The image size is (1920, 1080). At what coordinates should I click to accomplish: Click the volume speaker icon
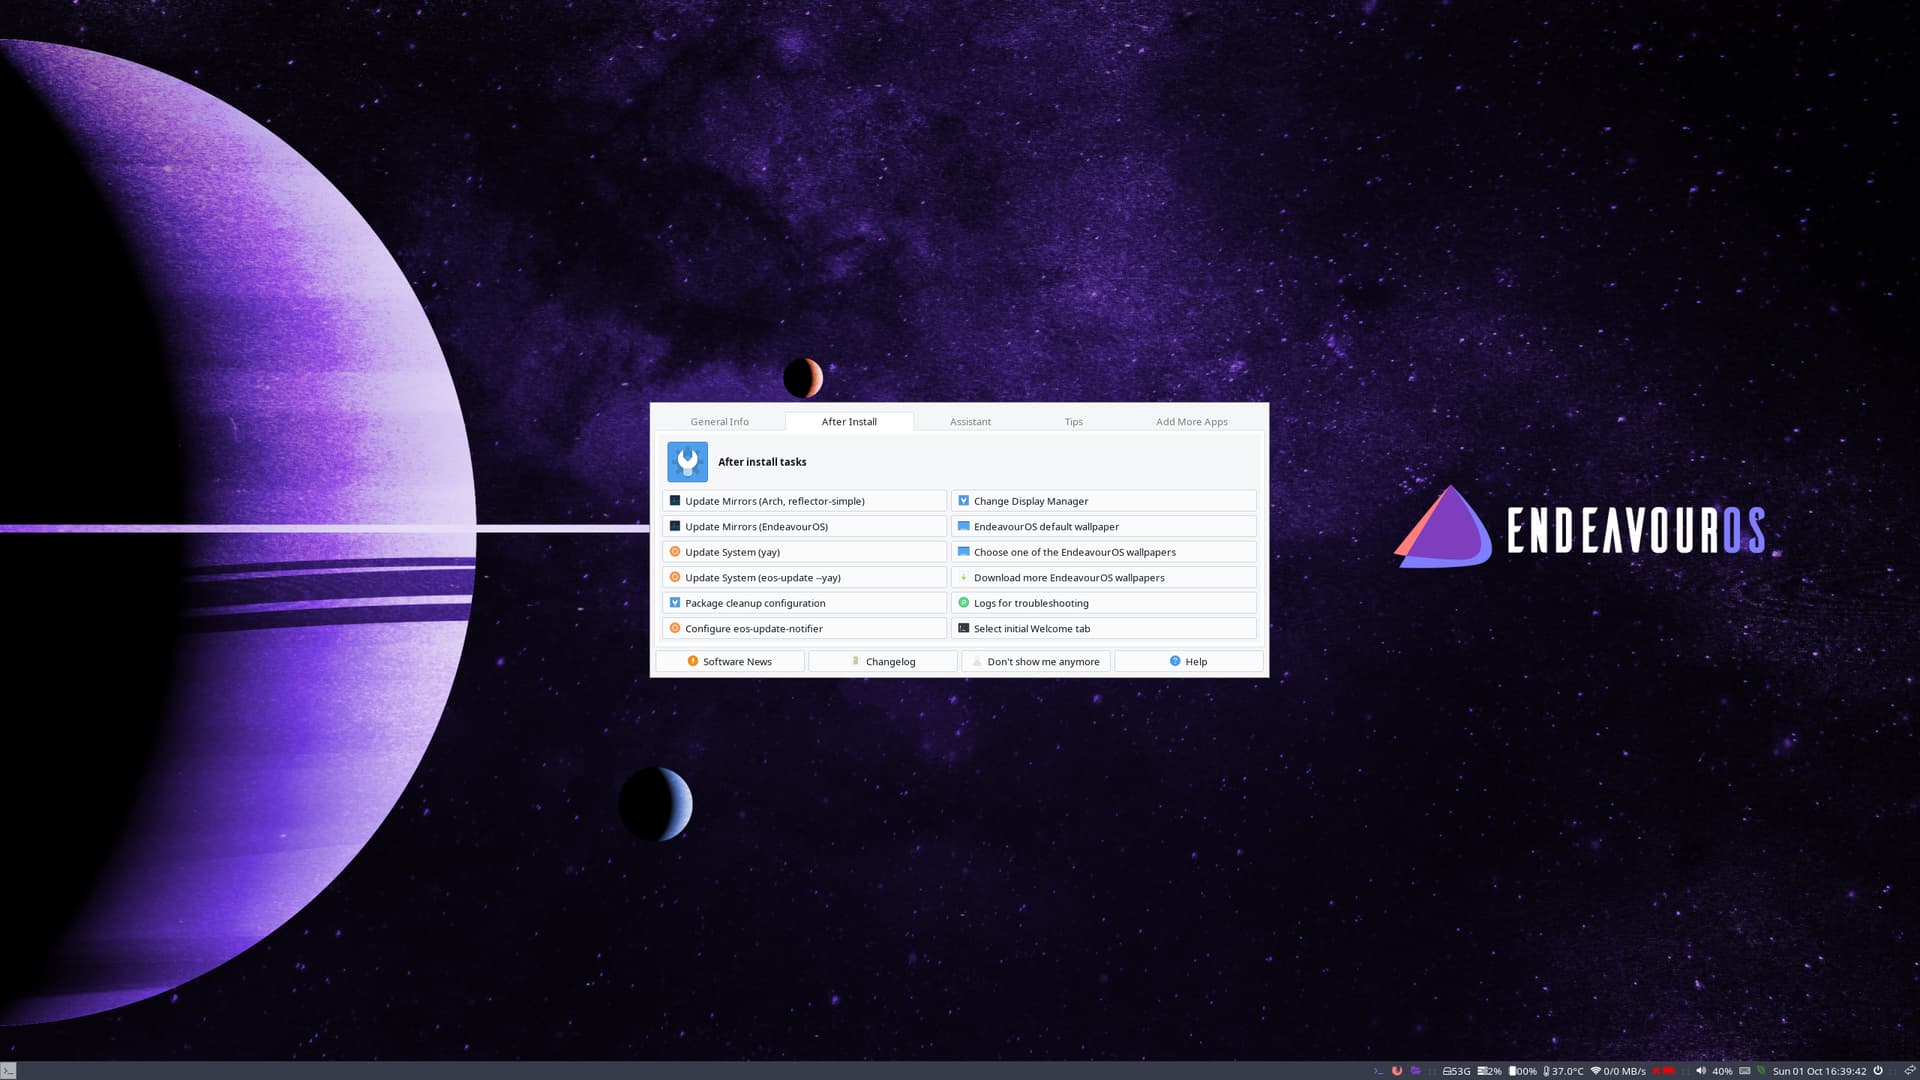point(1701,1071)
